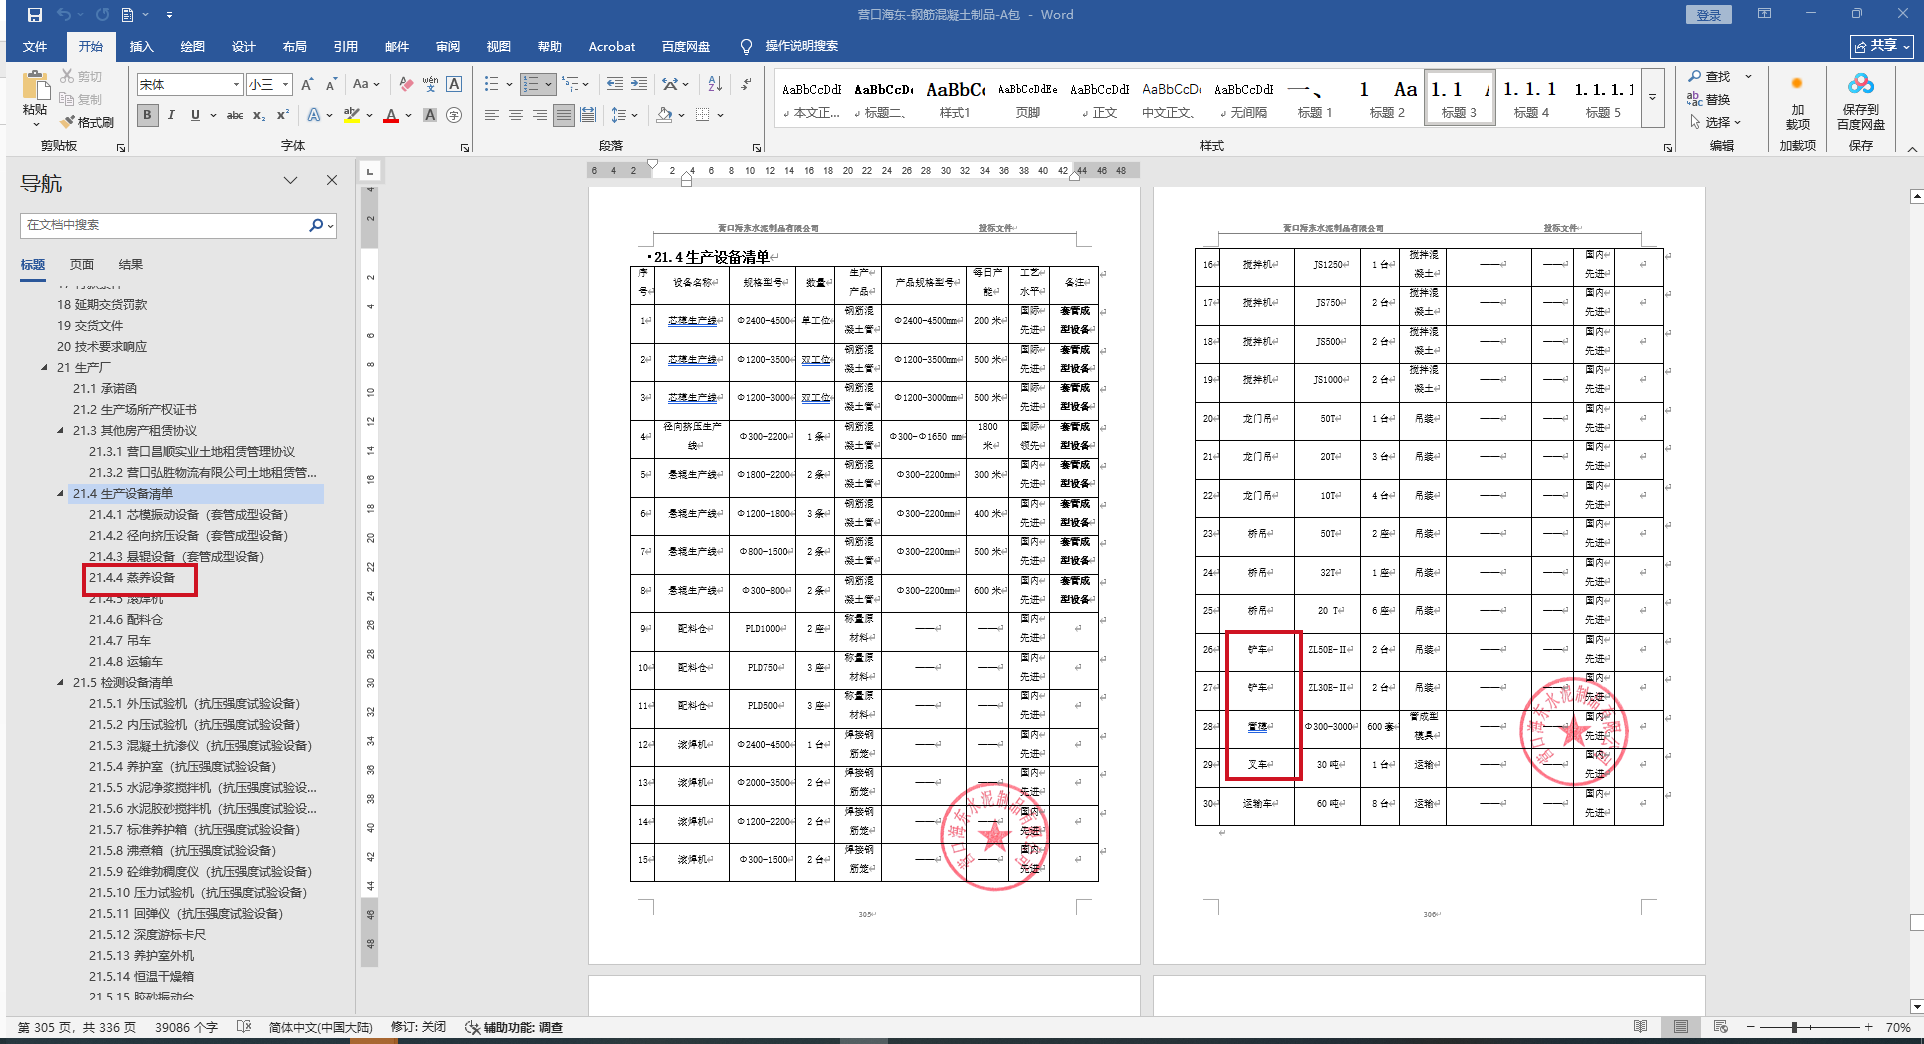Navigate to heading 21.5.1 外压试验机
This screenshot has width=1924, height=1044.
[194, 704]
